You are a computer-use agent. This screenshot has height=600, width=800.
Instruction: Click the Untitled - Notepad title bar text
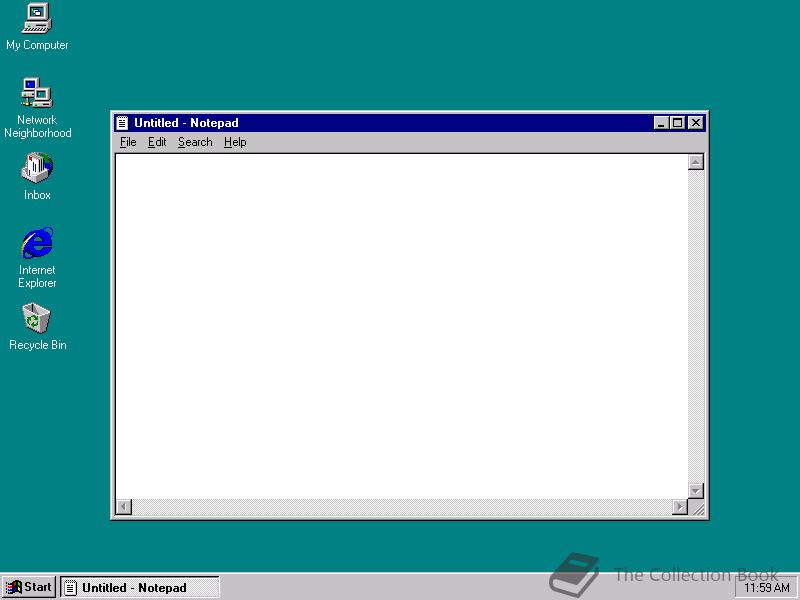[x=186, y=123]
